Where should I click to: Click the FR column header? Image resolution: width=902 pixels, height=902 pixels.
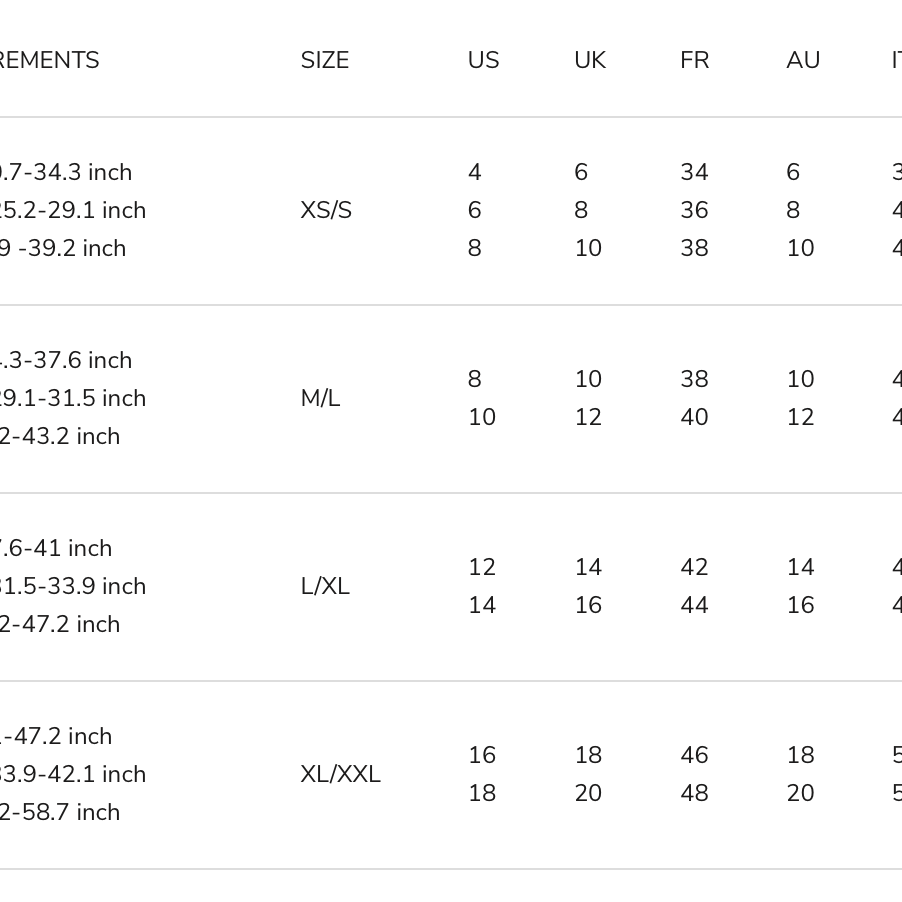click(694, 61)
